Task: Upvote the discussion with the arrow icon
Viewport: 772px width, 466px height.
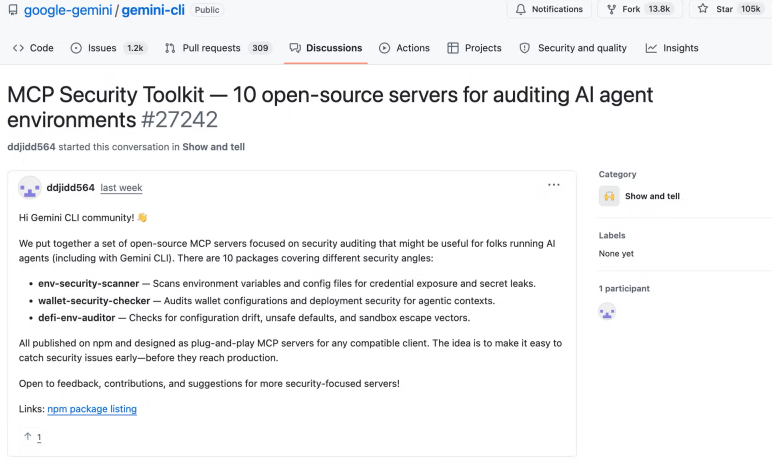Action: tap(28, 436)
